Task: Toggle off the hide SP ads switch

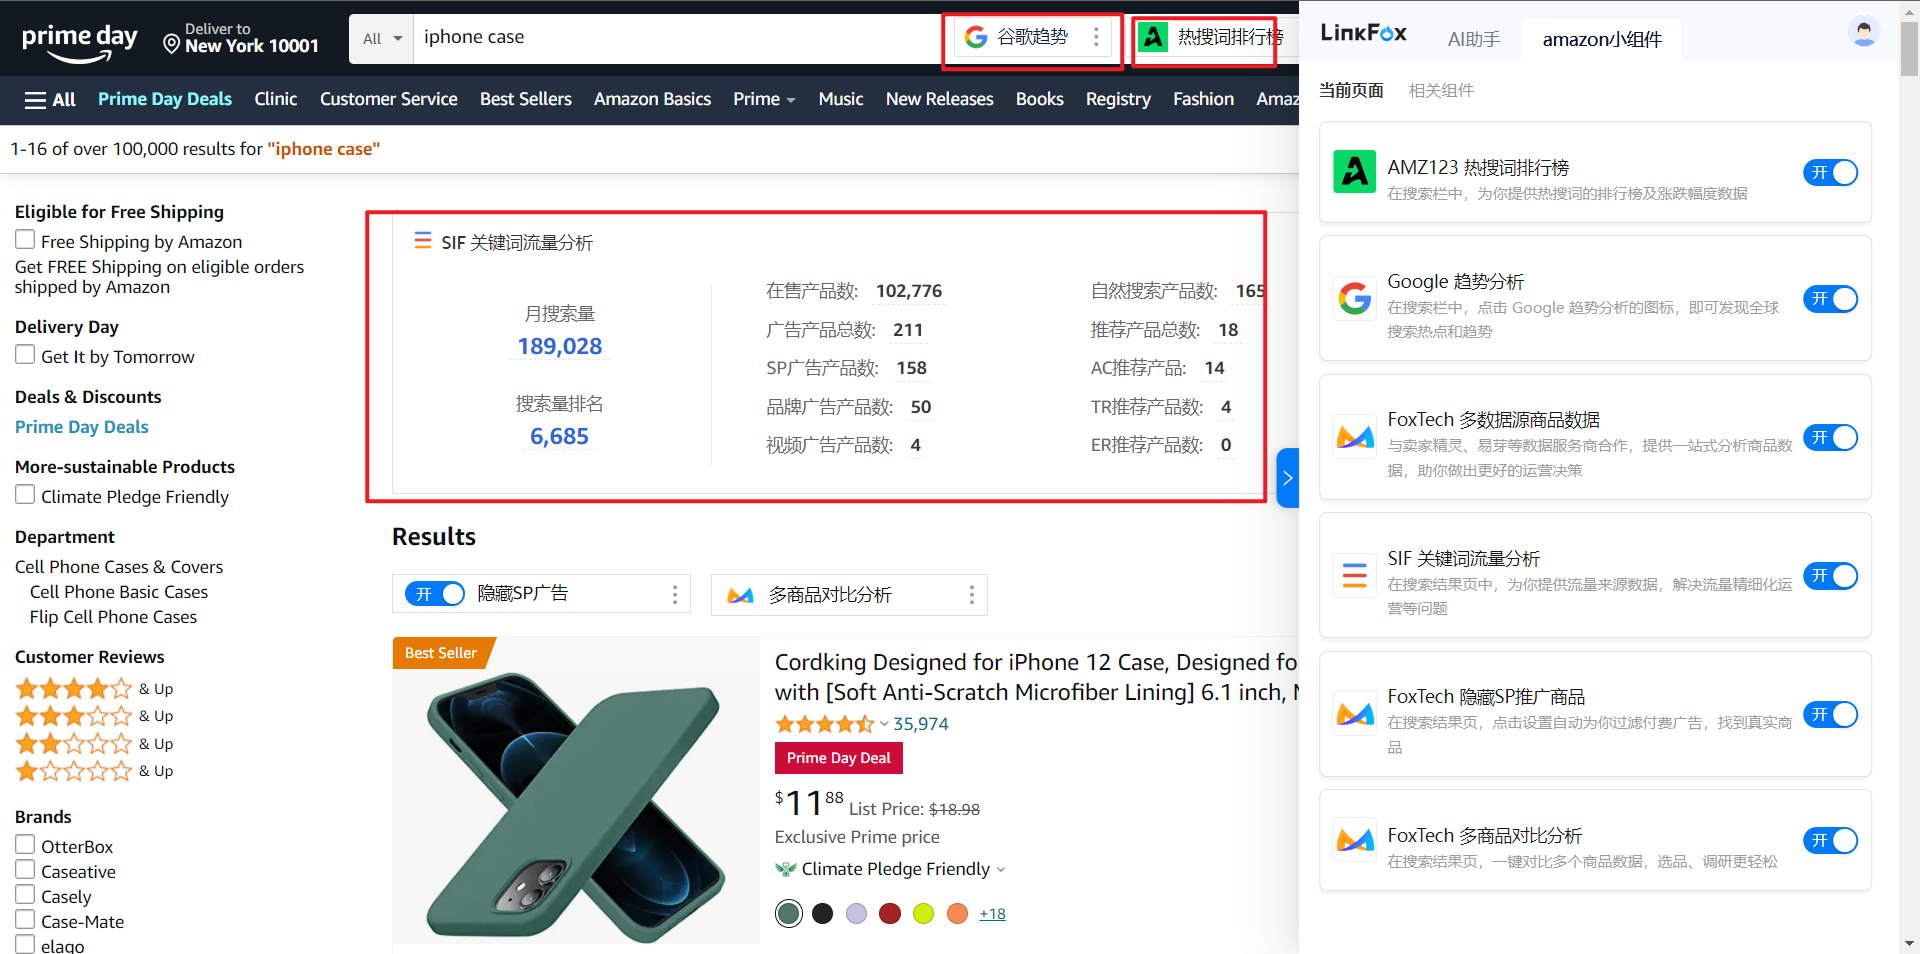Action: (x=435, y=595)
